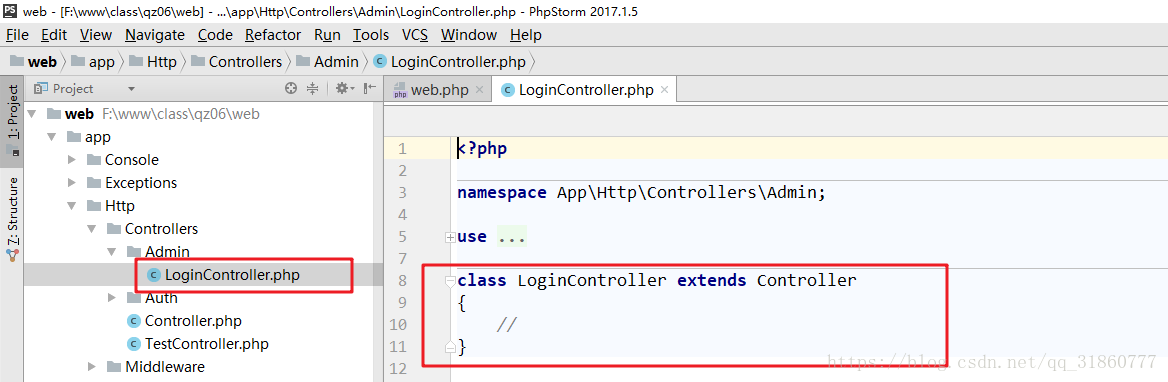This screenshot has height=382, width=1168.
Task: Click the extends keyword on line 8
Action: point(711,281)
